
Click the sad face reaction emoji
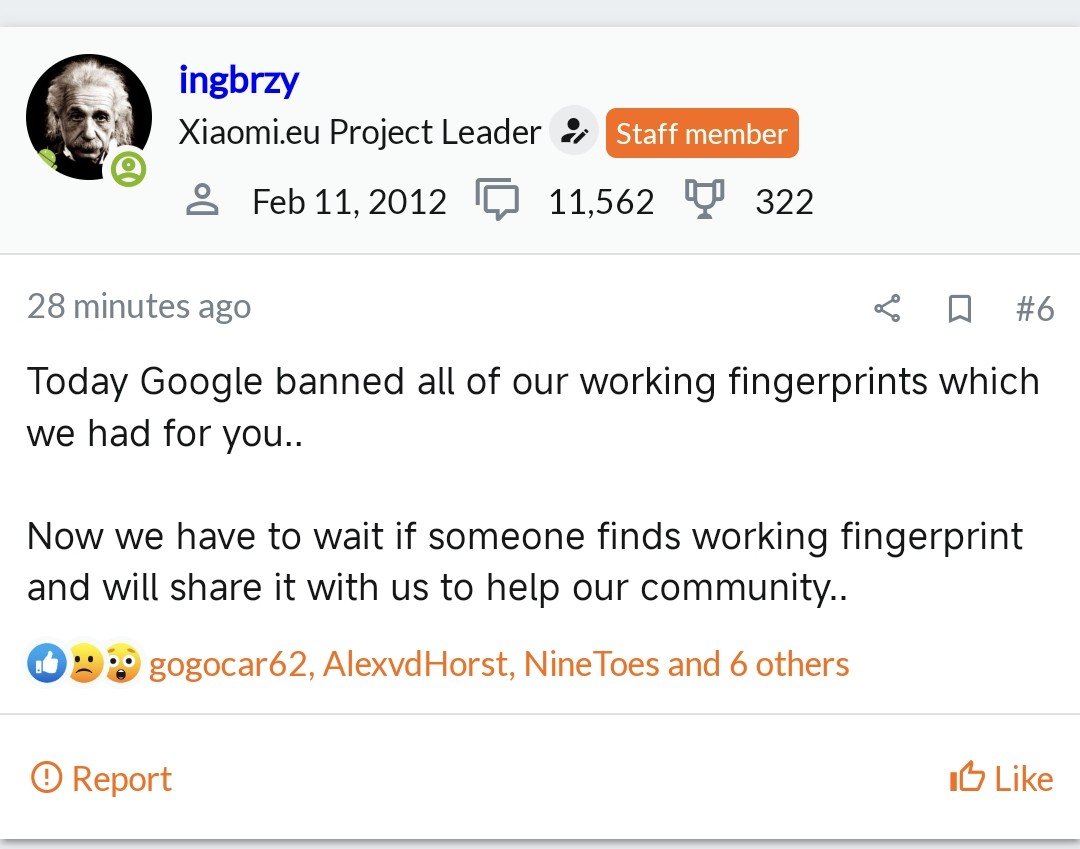click(85, 664)
